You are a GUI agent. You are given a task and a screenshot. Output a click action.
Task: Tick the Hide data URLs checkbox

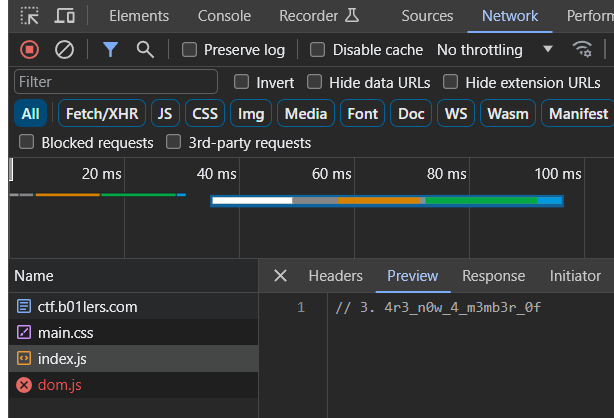click(314, 82)
